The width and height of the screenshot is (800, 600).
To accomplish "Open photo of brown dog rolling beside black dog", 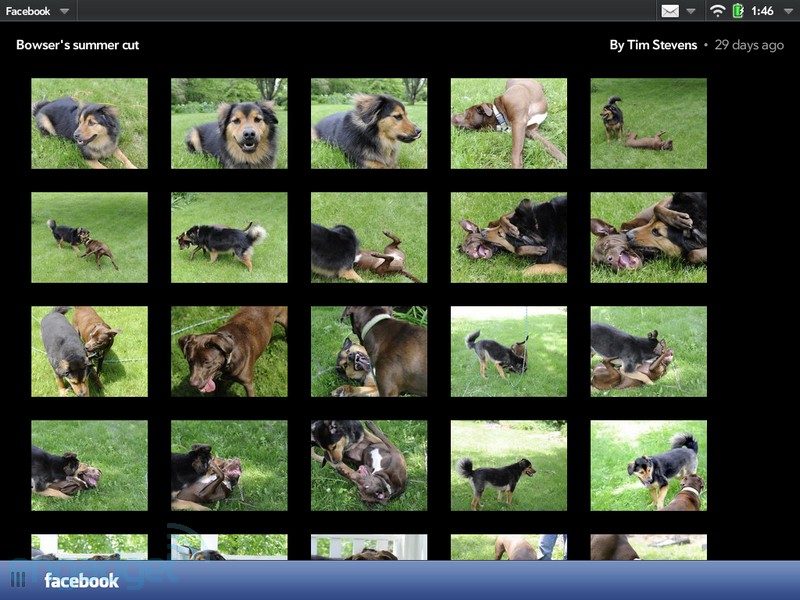I will point(369,237).
